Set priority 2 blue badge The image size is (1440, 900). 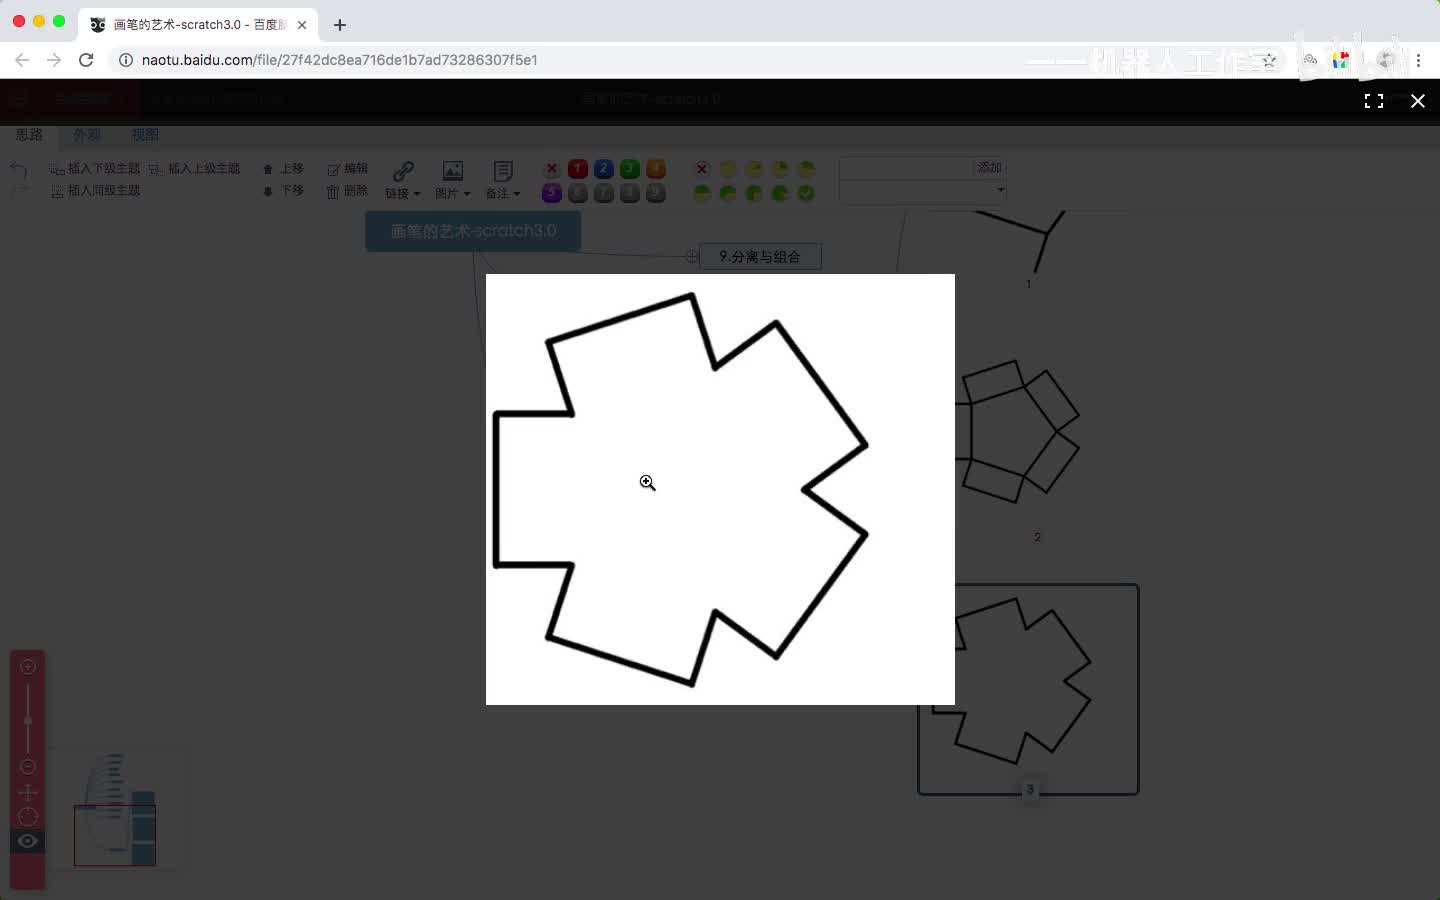coord(604,169)
